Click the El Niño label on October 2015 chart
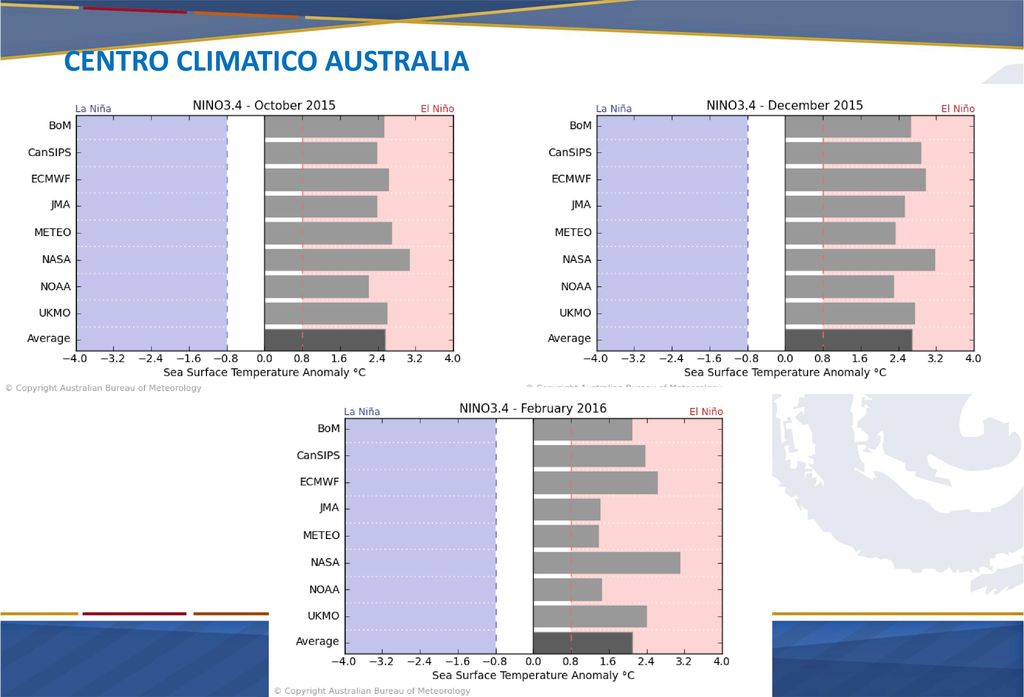The width and height of the screenshot is (1024, 697). 437,108
